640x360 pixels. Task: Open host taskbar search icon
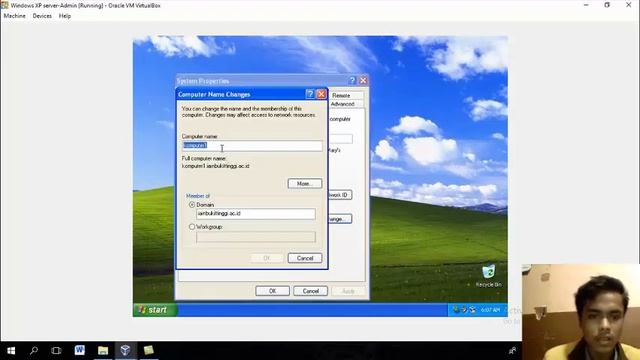tap(34, 351)
